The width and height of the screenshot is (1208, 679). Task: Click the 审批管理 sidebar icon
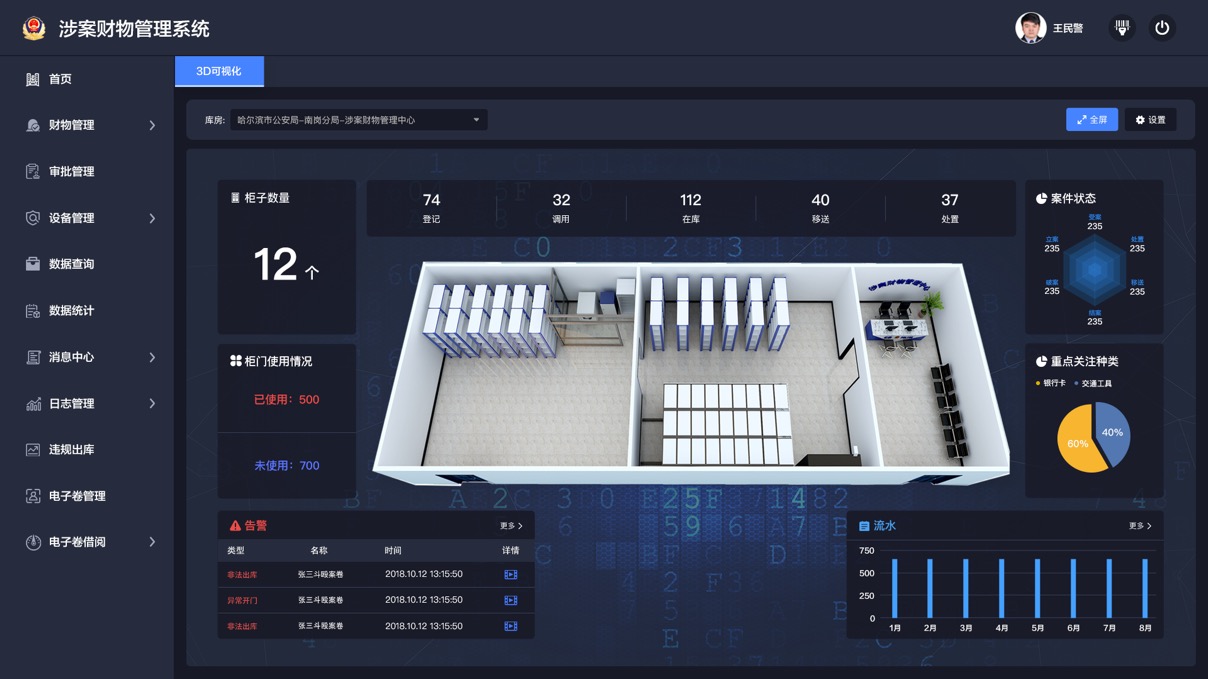coord(33,172)
